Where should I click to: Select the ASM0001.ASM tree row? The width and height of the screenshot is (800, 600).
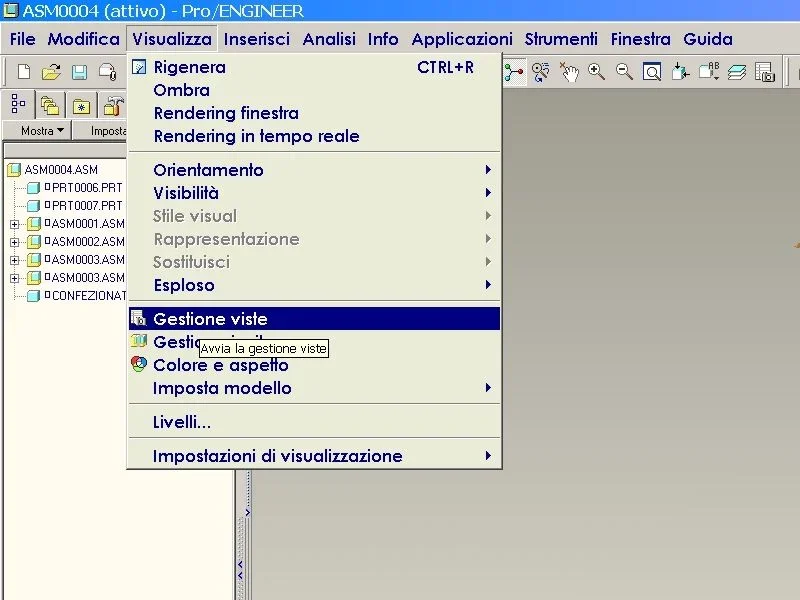[x=88, y=223]
